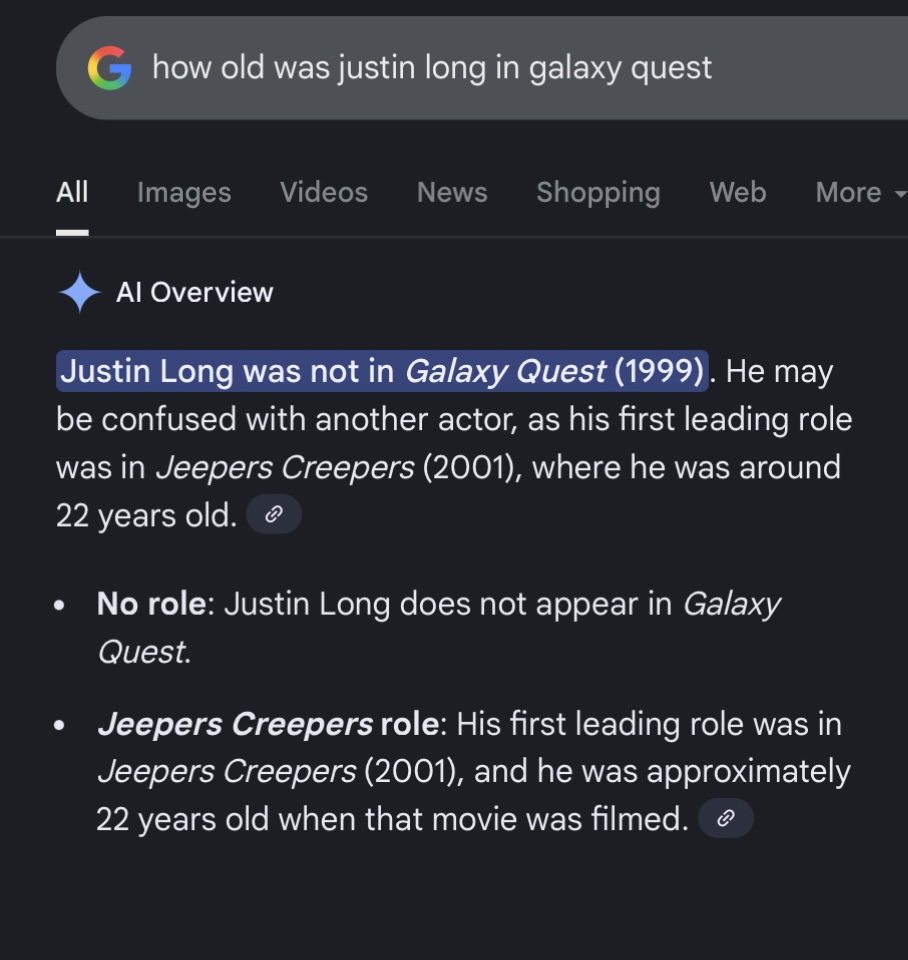Click the AI Overview heading label
The image size is (908, 960).
click(194, 292)
